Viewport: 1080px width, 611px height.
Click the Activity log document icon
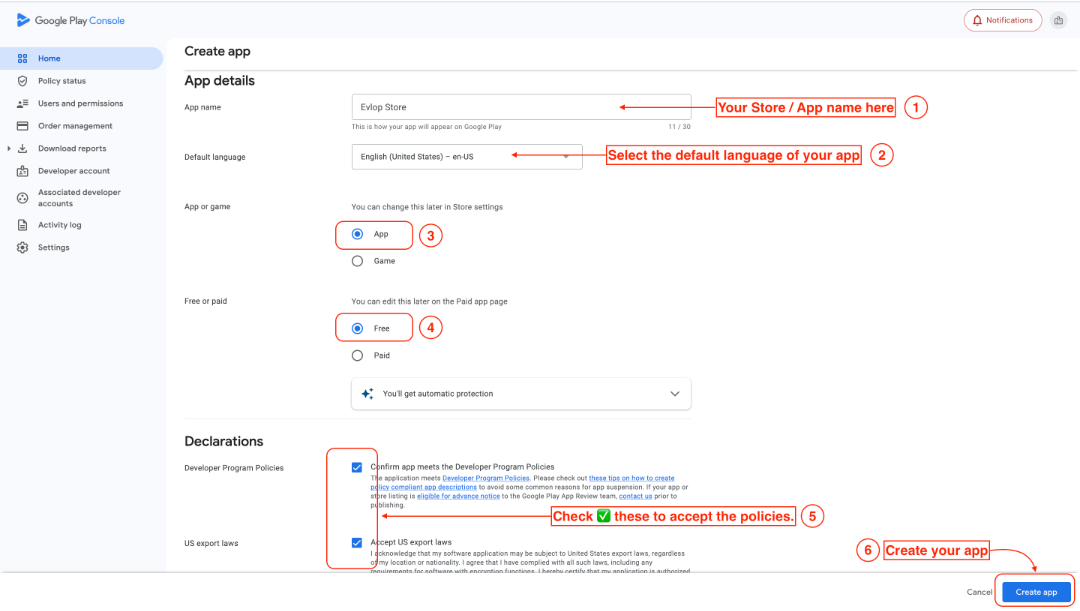tap(23, 225)
